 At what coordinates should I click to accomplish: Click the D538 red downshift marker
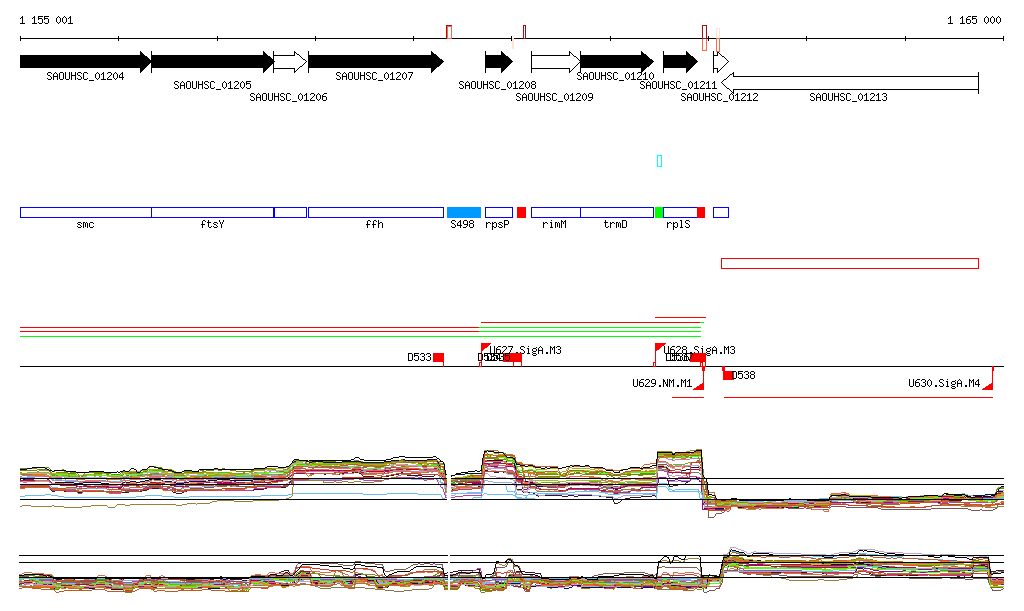pos(728,375)
